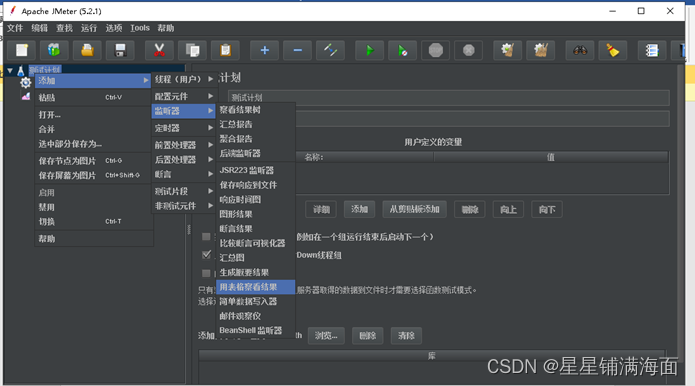Screen dimensions: 695x386
Task: Open the Templates icon in toolbar
Action: [54, 51]
